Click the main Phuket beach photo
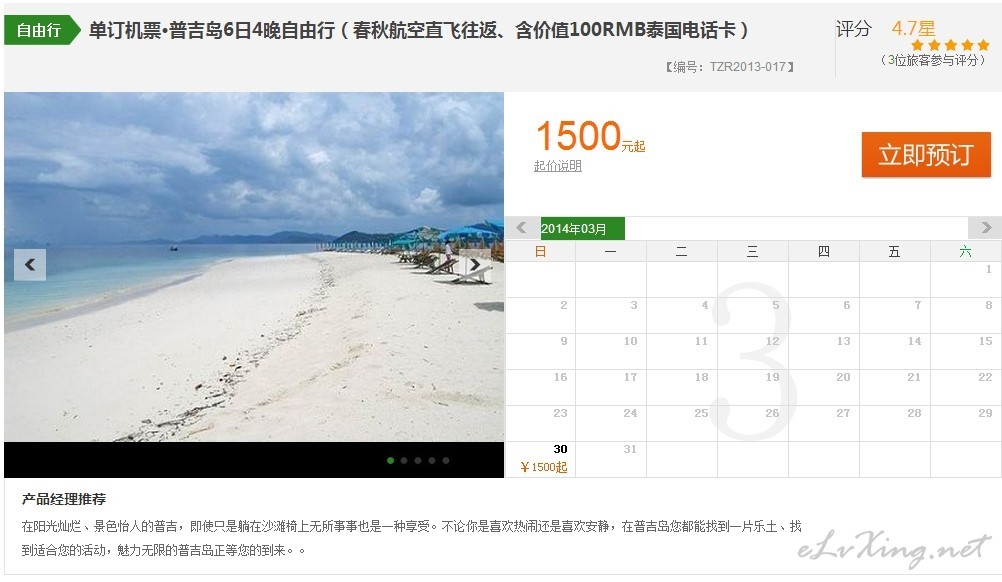Screen dimensions: 1002x582 click(x=254, y=266)
